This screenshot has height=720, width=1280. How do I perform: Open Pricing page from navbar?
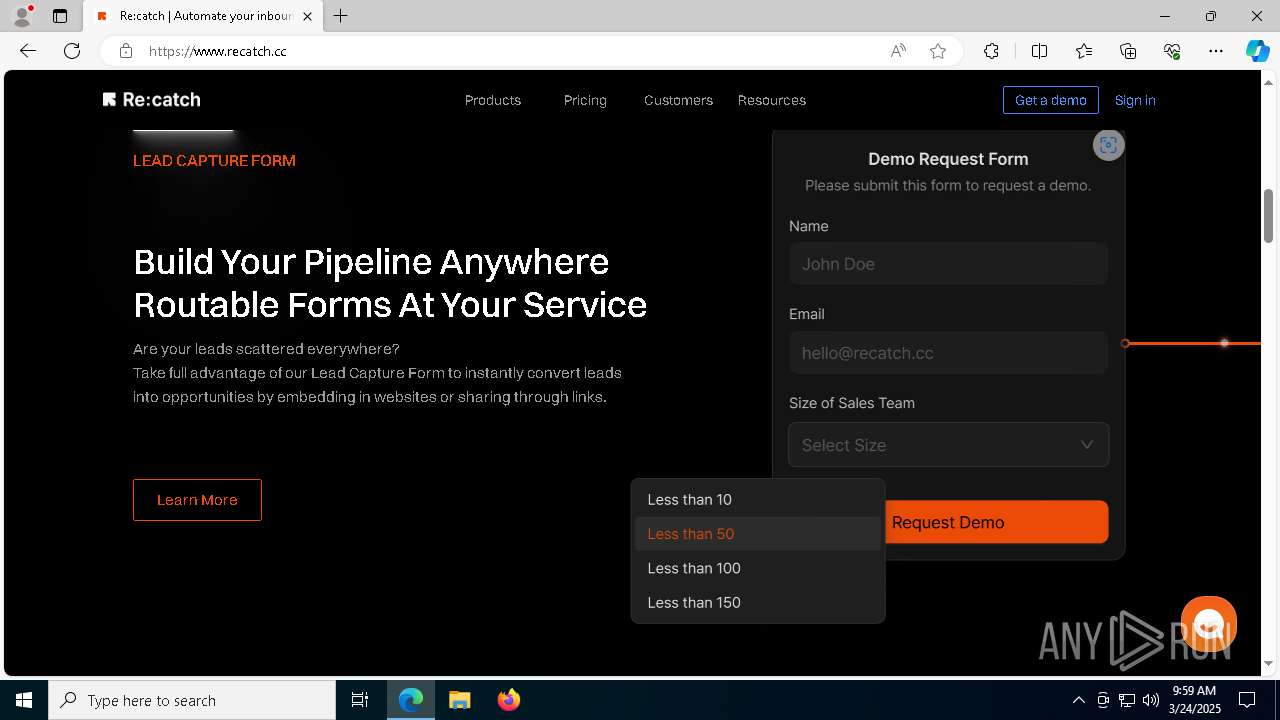[x=585, y=100]
